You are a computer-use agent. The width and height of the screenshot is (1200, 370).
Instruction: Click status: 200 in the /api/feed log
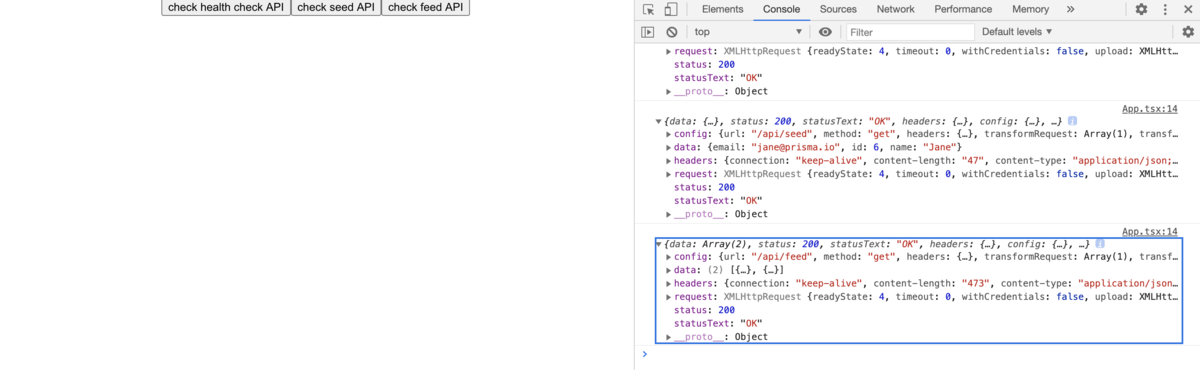(704, 310)
